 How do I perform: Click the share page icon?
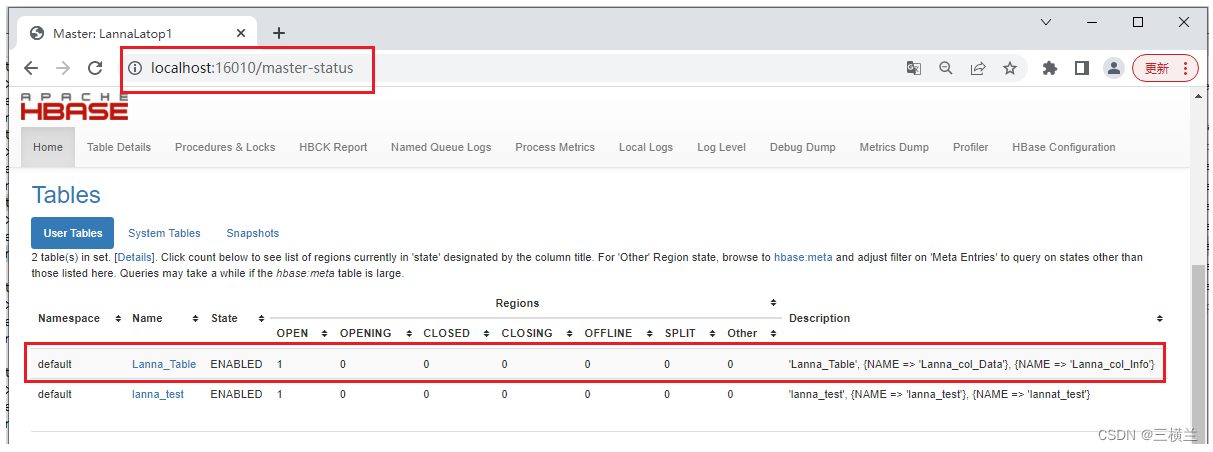[977, 68]
